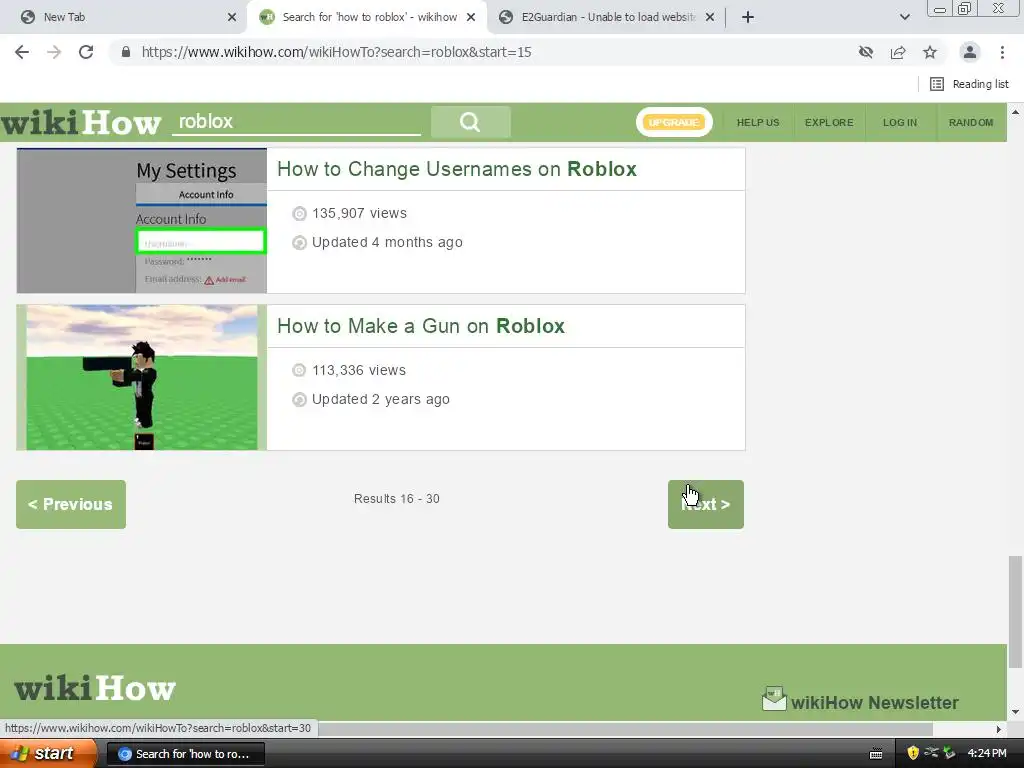Image resolution: width=1024 pixels, height=768 pixels.
Task: Go to the Previous results page
Action: point(71,504)
